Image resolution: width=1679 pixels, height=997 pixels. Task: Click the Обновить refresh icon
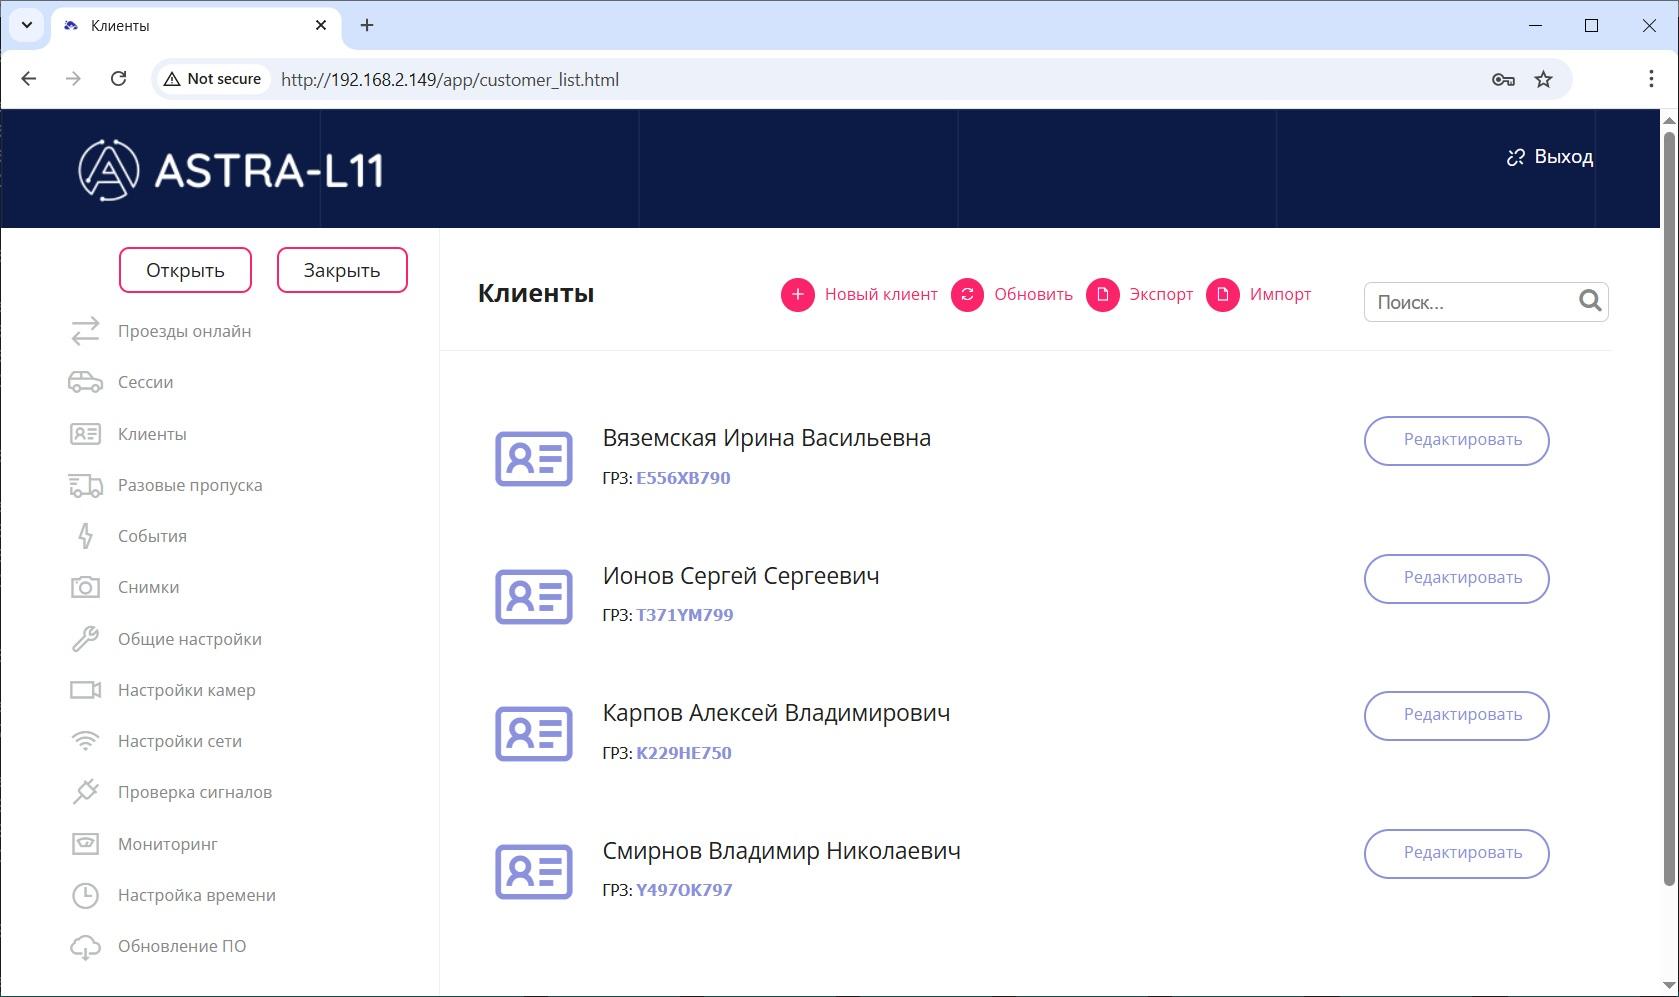(967, 295)
